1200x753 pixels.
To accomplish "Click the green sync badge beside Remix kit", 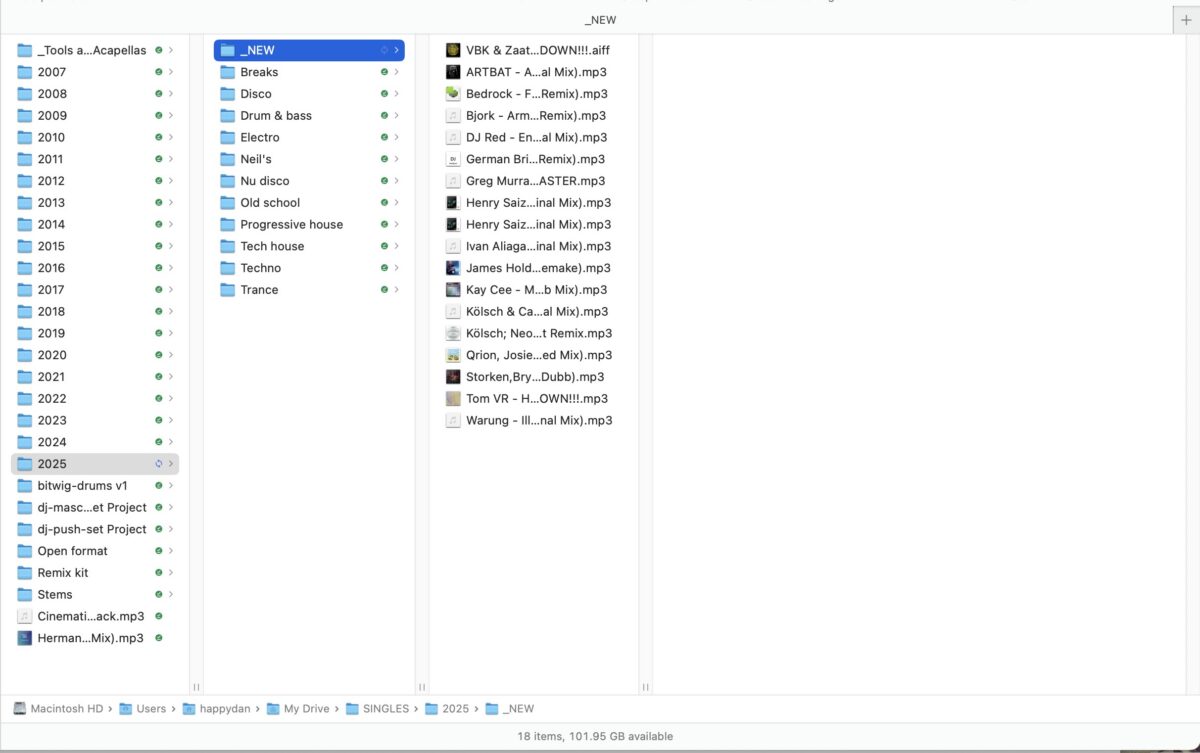I will tap(157, 572).
